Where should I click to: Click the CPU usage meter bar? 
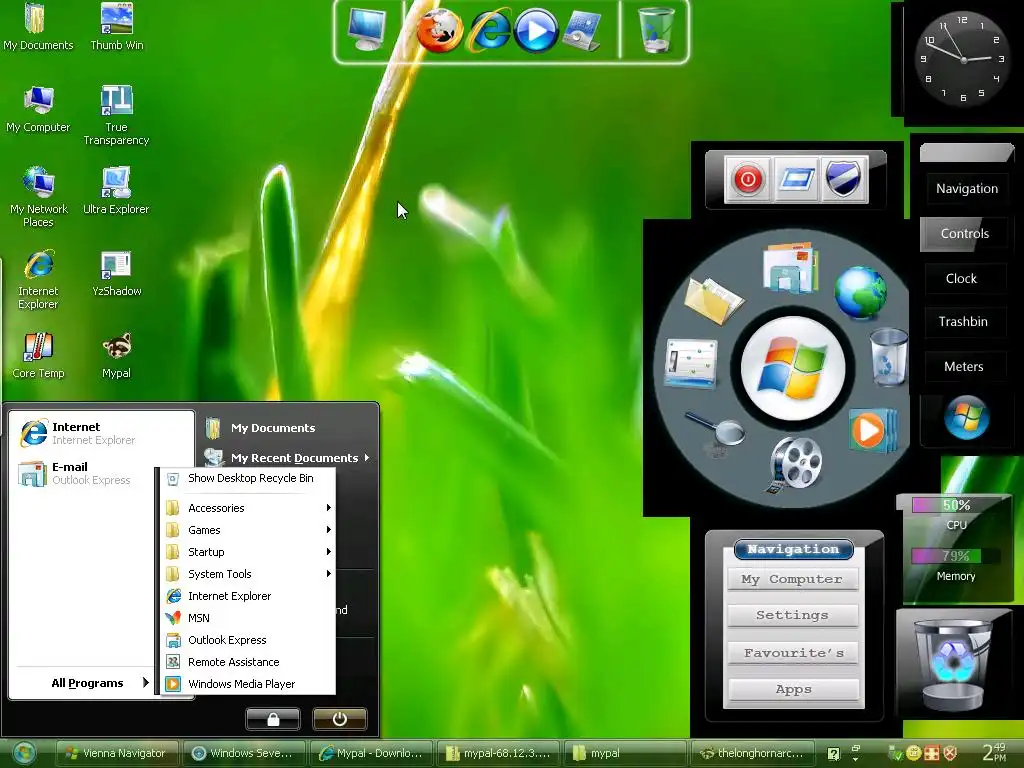(x=955, y=505)
